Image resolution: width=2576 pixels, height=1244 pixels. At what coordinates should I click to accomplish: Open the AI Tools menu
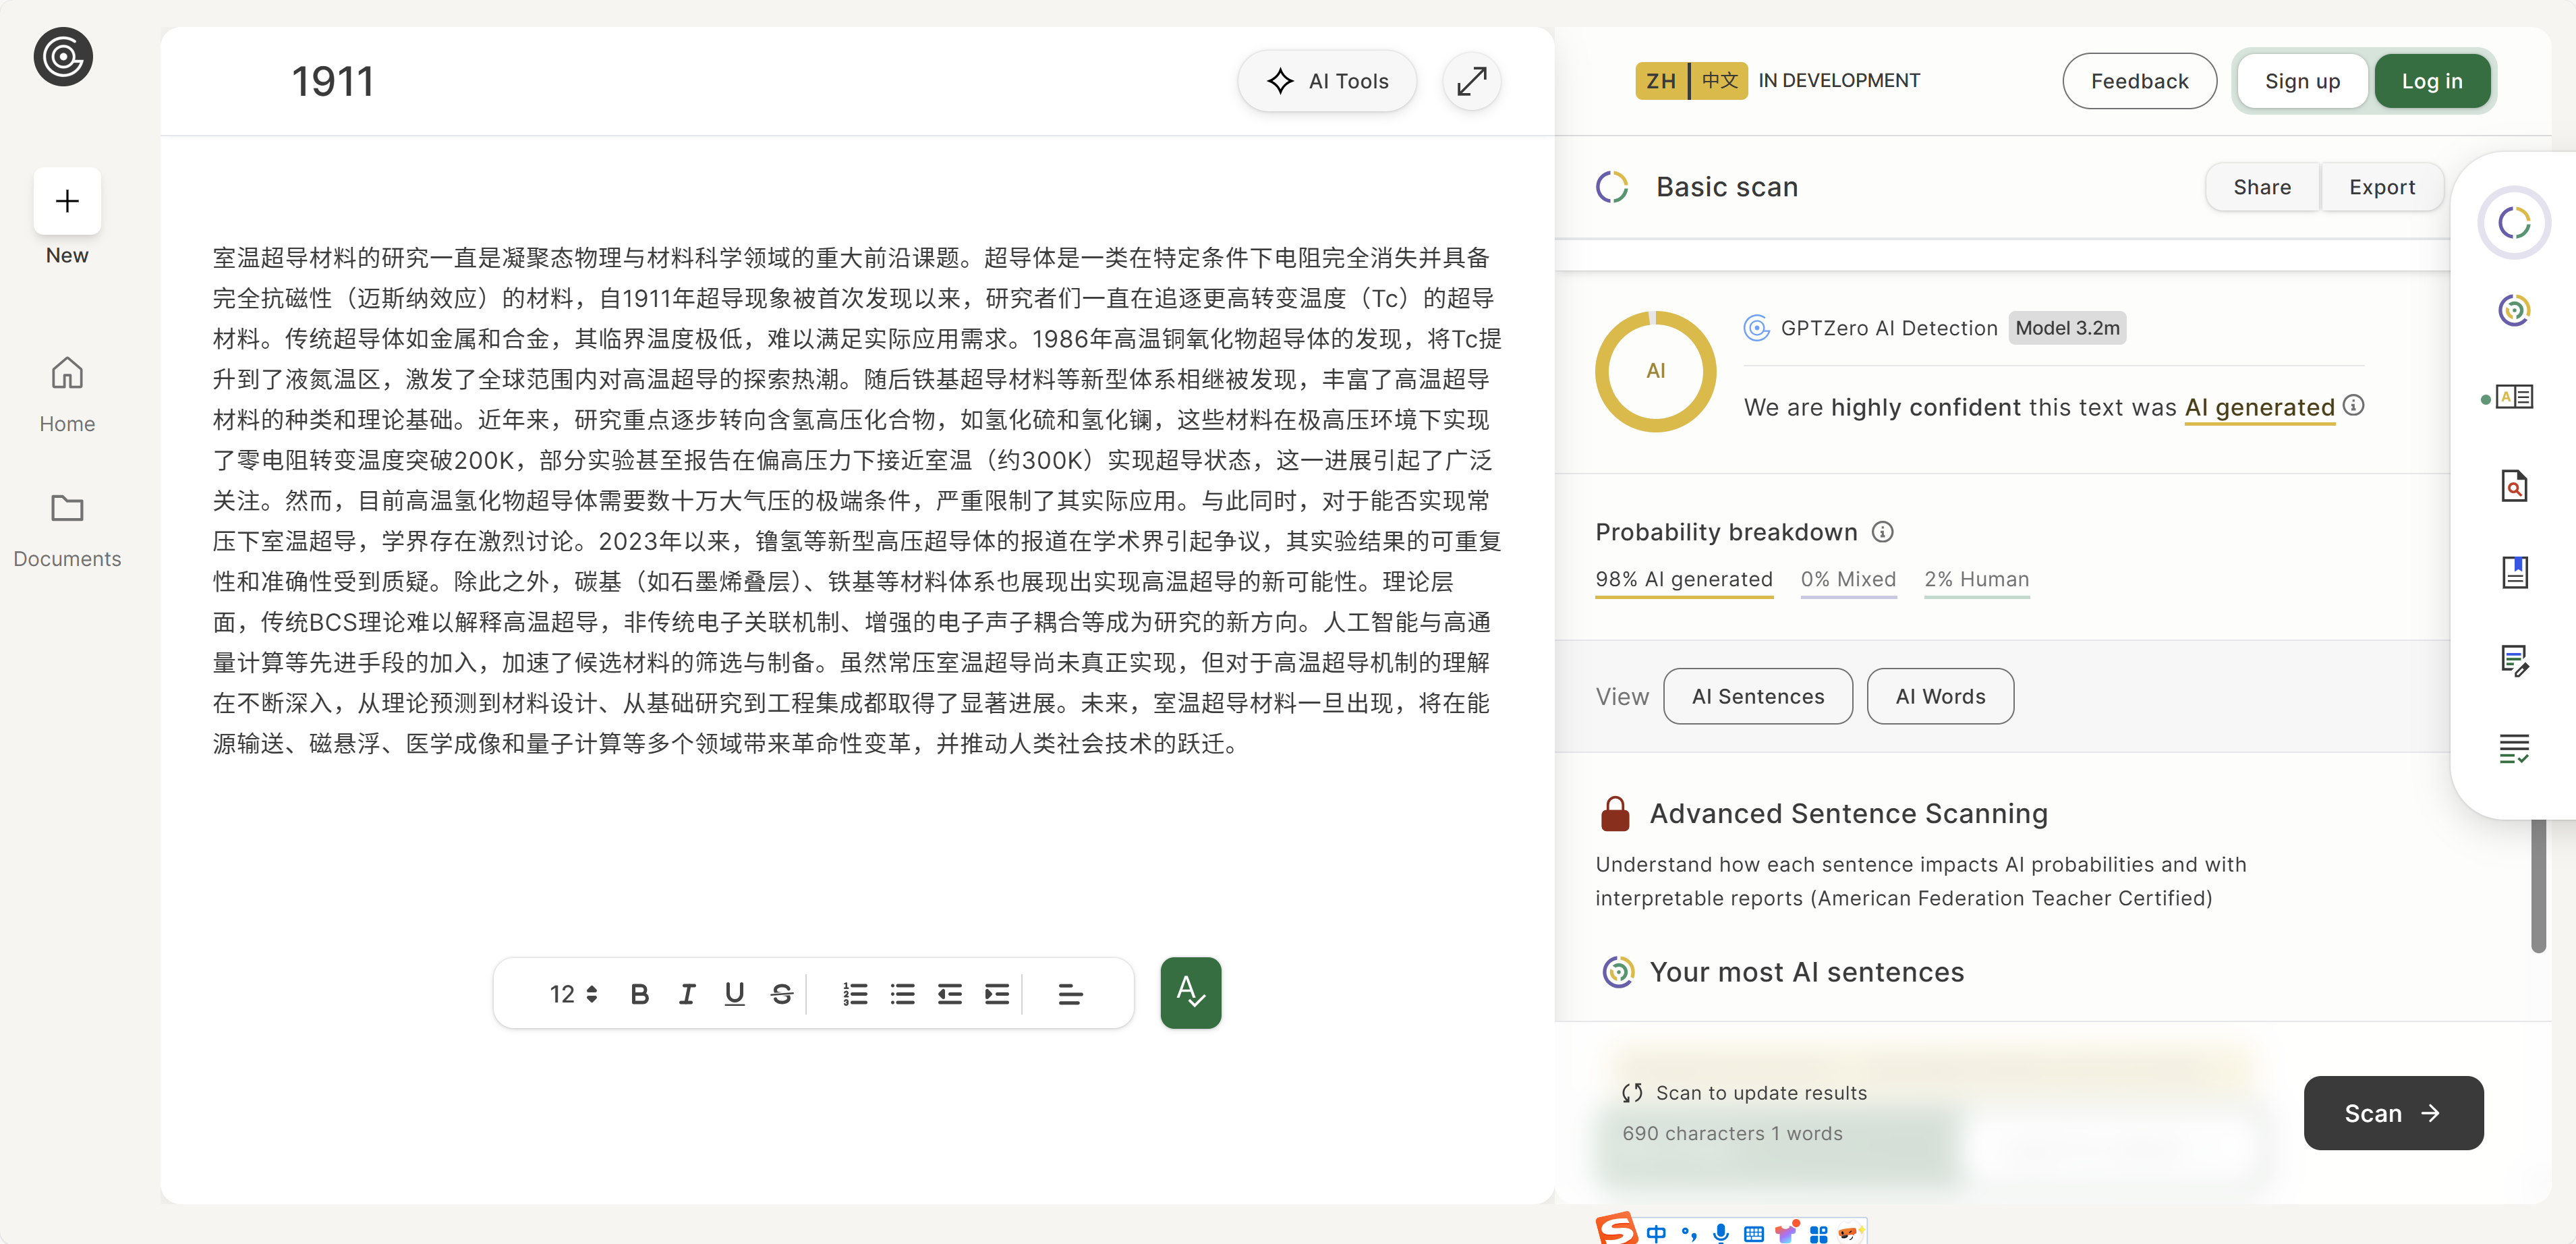pos(1327,81)
